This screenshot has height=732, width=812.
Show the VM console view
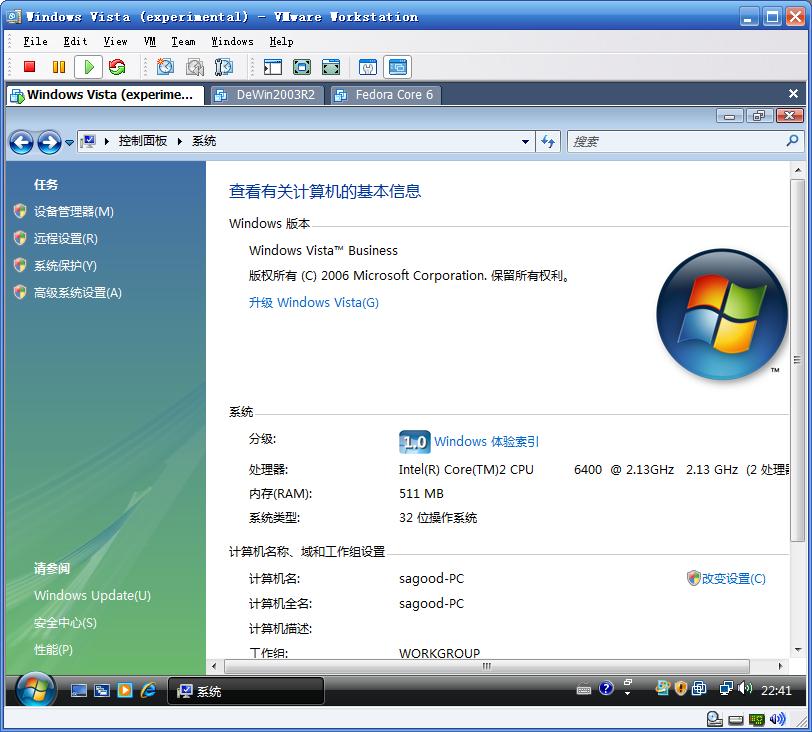click(x=398, y=67)
